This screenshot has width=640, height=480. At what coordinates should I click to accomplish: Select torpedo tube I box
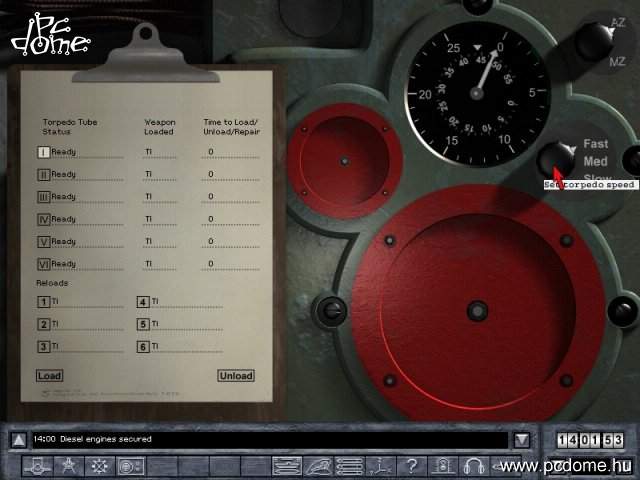43,152
